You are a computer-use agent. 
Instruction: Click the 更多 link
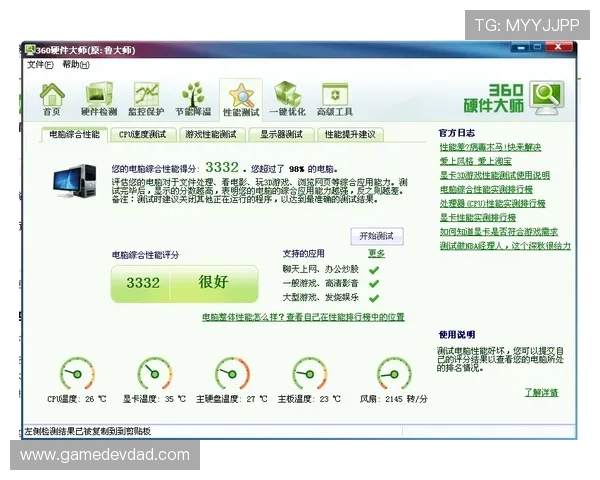(x=376, y=253)
